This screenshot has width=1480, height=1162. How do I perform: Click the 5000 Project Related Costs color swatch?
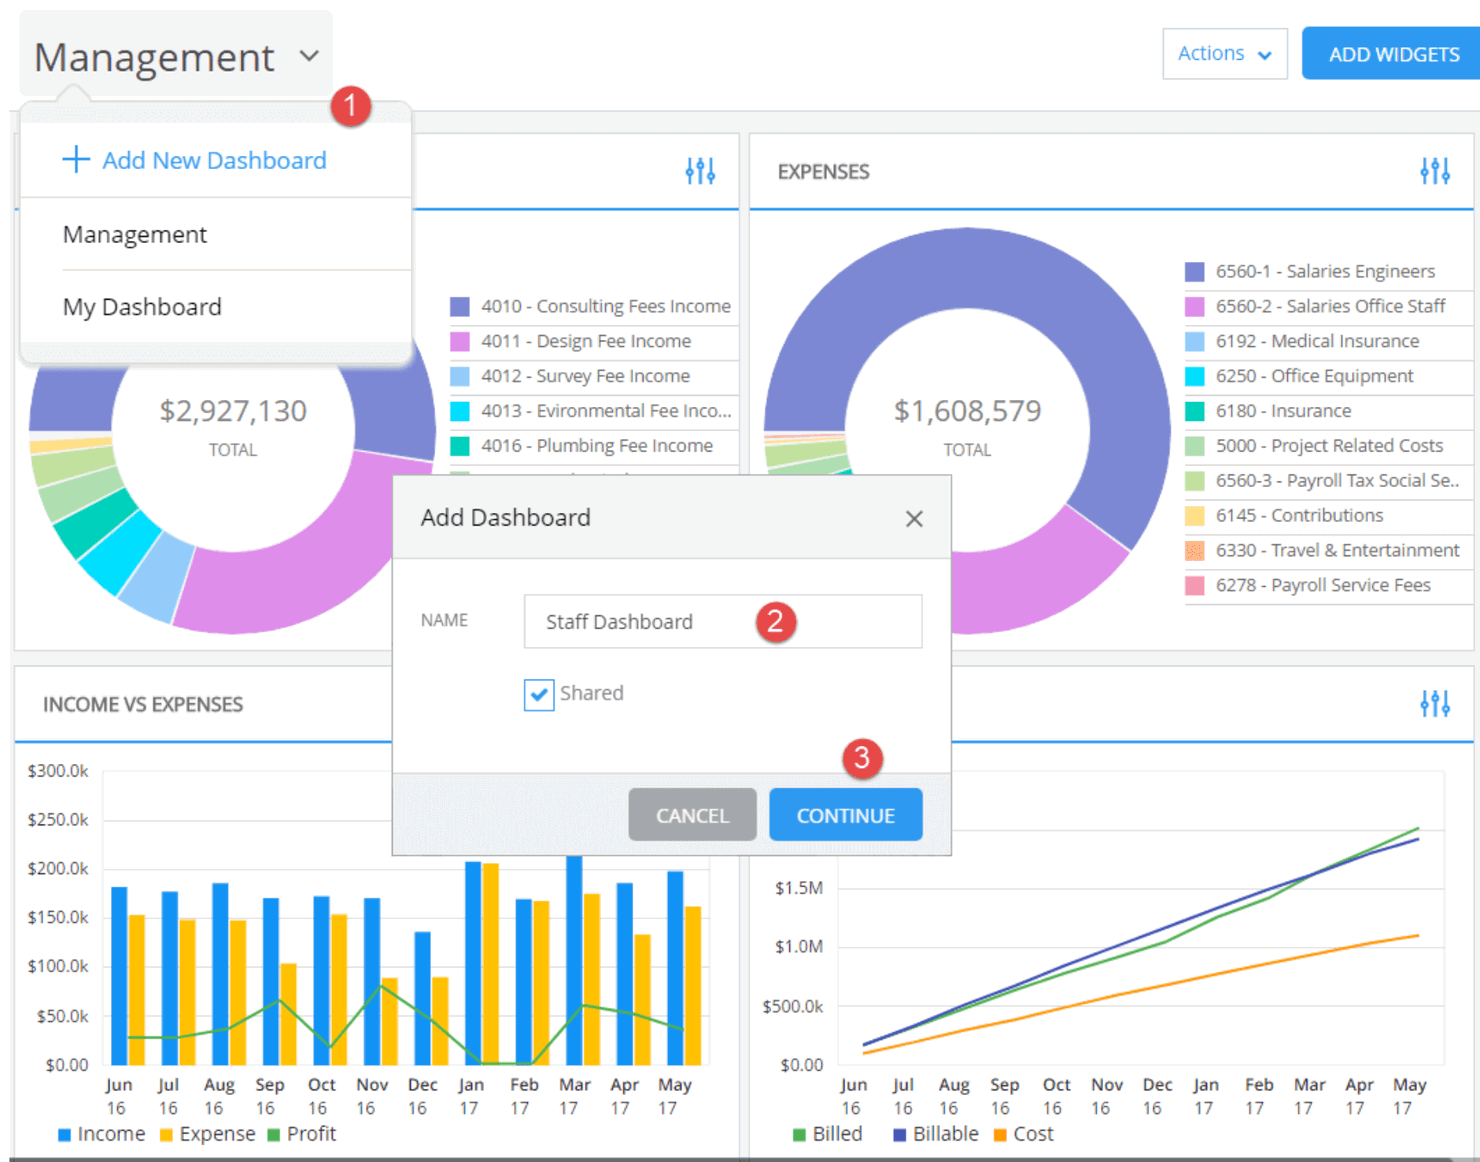(1194, 446)
